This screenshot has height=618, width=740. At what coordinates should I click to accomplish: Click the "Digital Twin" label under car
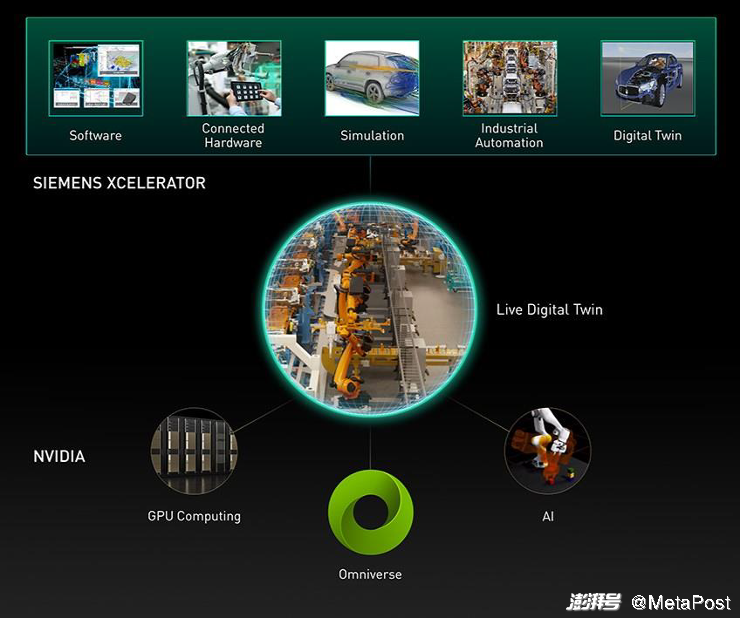[648, 136]
